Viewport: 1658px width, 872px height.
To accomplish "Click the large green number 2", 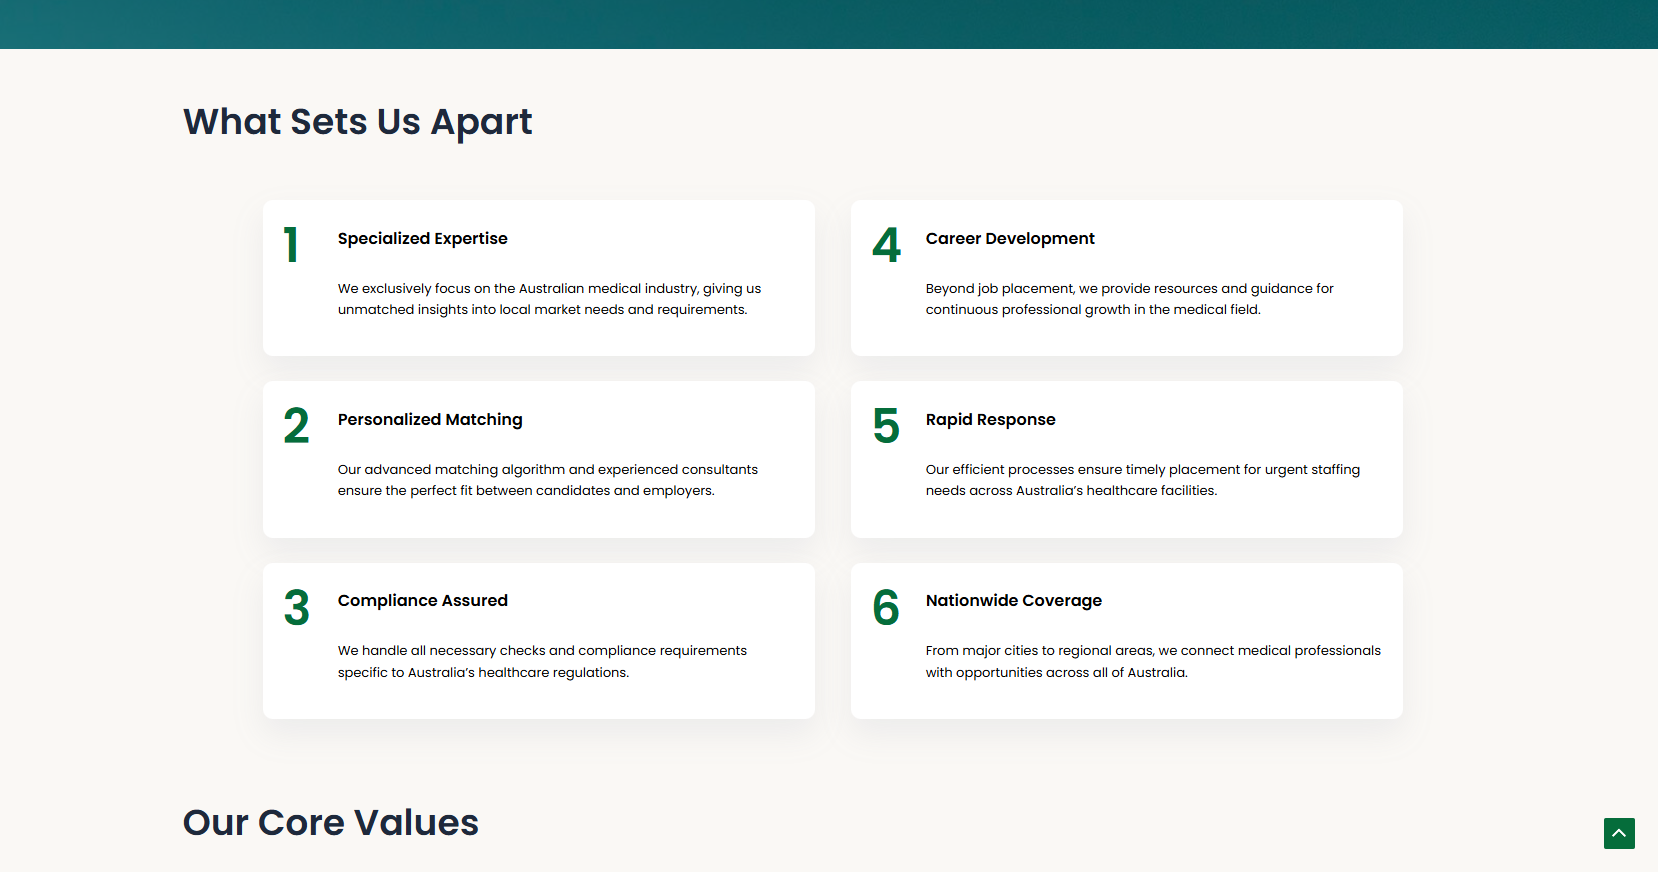I will [x=296, y=426].
